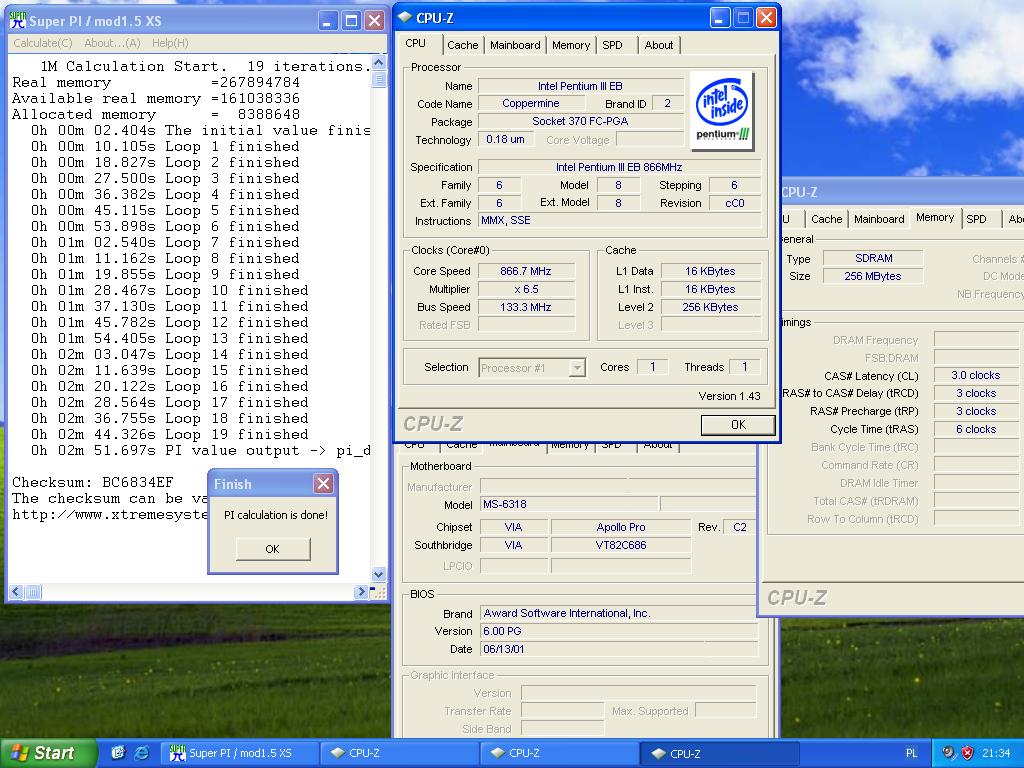Click the Package Socket 370 FC-PGA value
The width and height of the screenshot is (1024, 768).
tap(581, 121)
